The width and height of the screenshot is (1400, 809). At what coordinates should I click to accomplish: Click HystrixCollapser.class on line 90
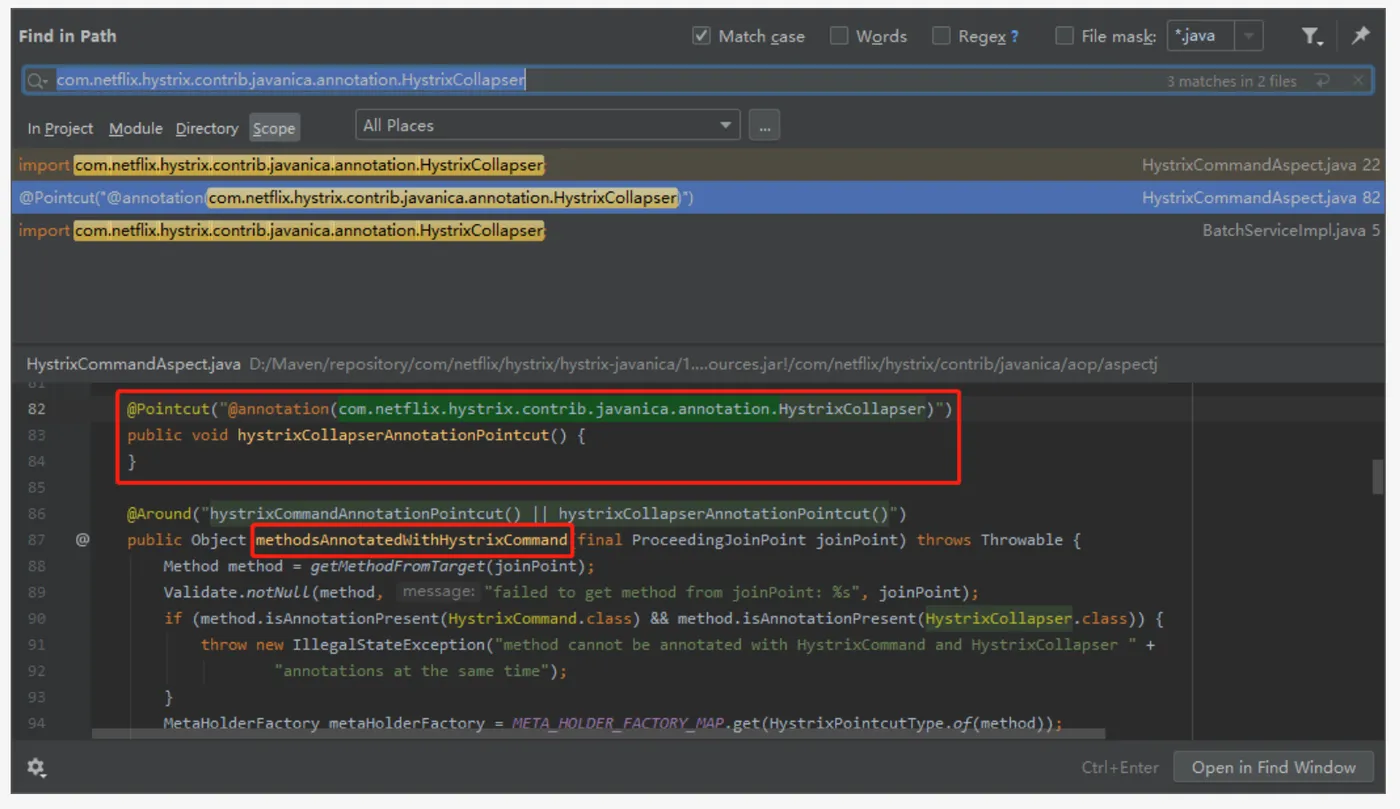click(1024, 618)
